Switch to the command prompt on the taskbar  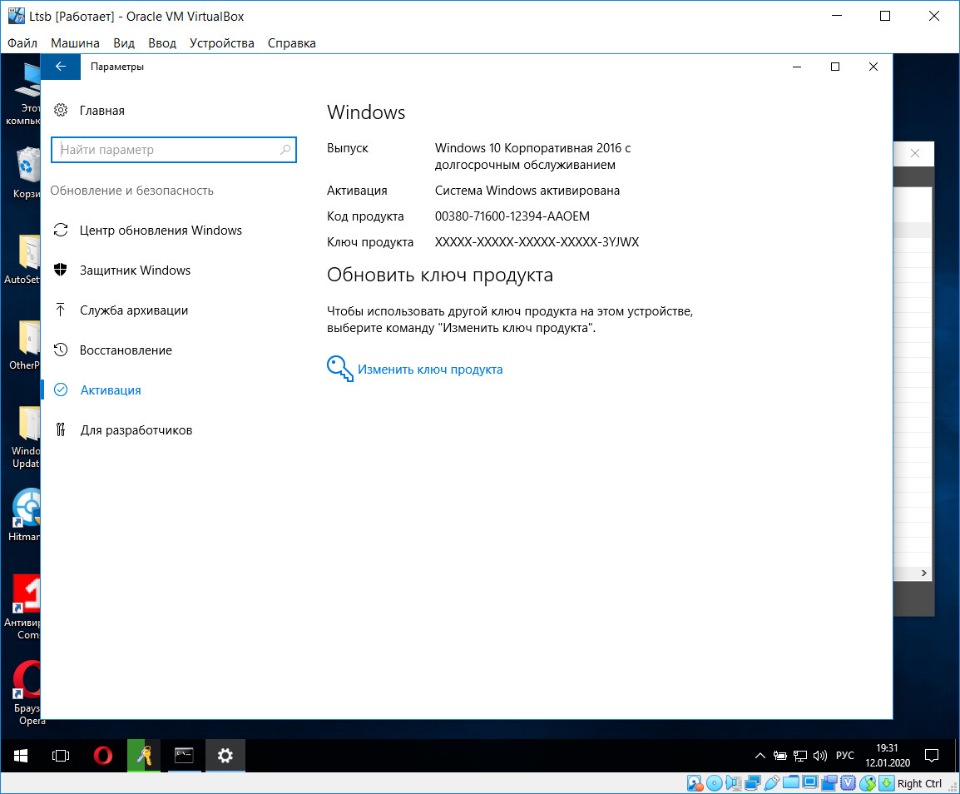point(184,755)
